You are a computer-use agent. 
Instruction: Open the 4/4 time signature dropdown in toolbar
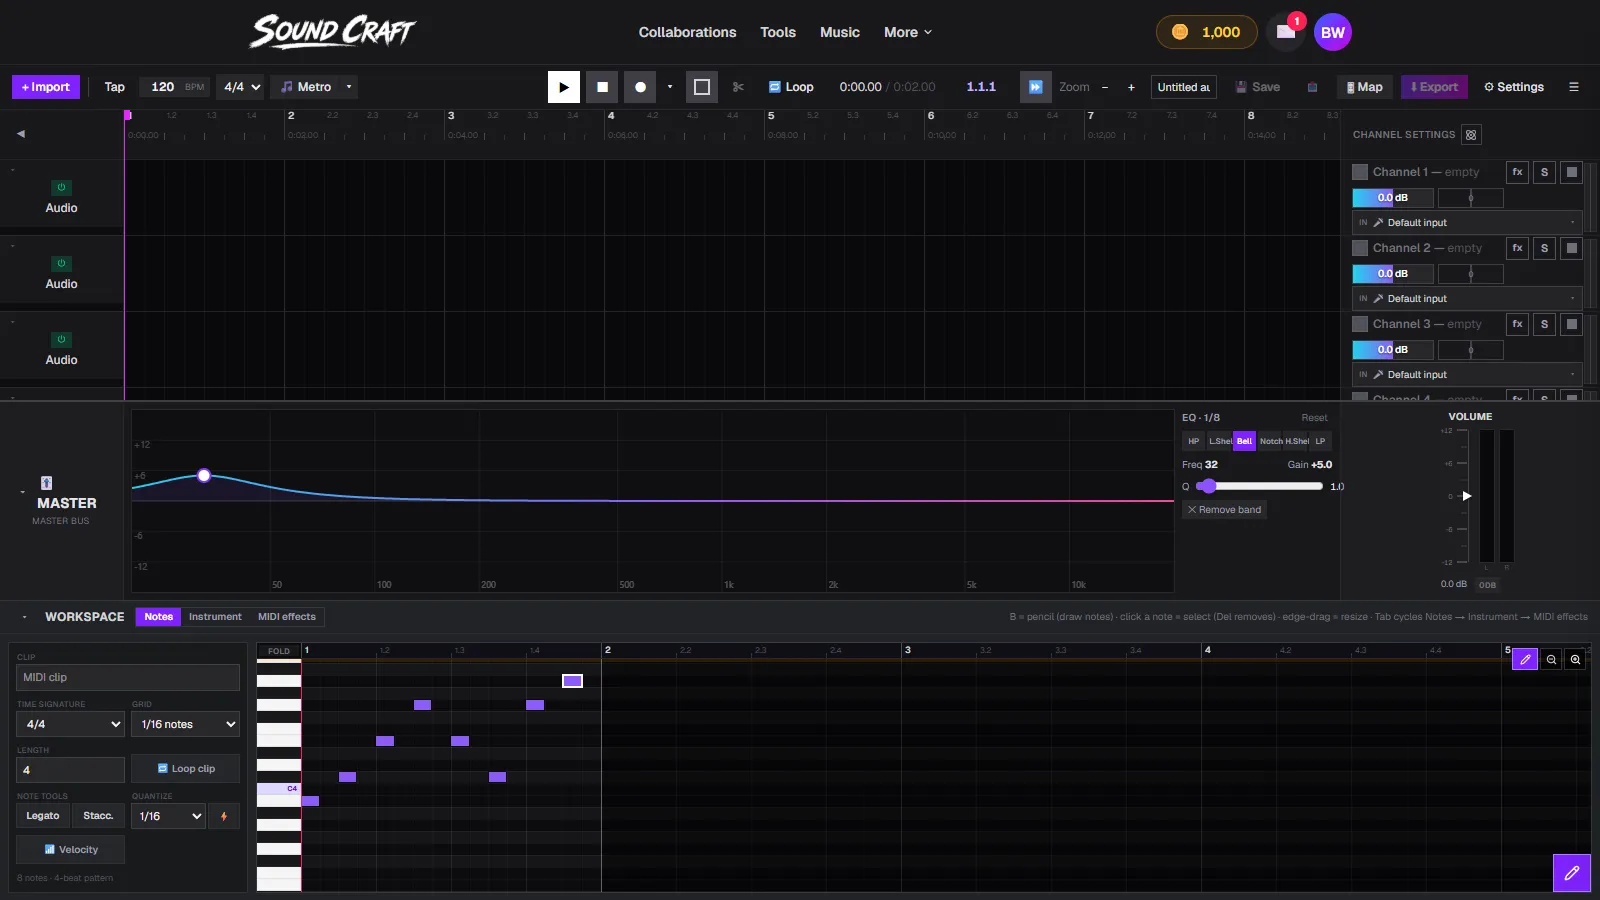tap(242, 87)
